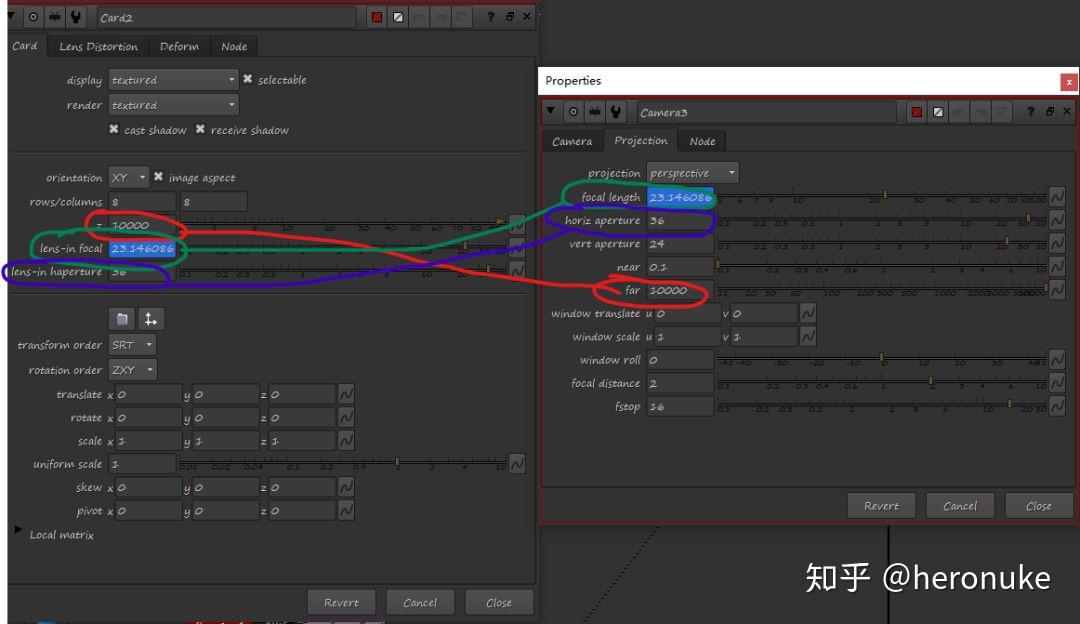Viewport: 1080px width, 624px height.
Task: Switch to the Node tab in Card2
Action: [234, 46]
